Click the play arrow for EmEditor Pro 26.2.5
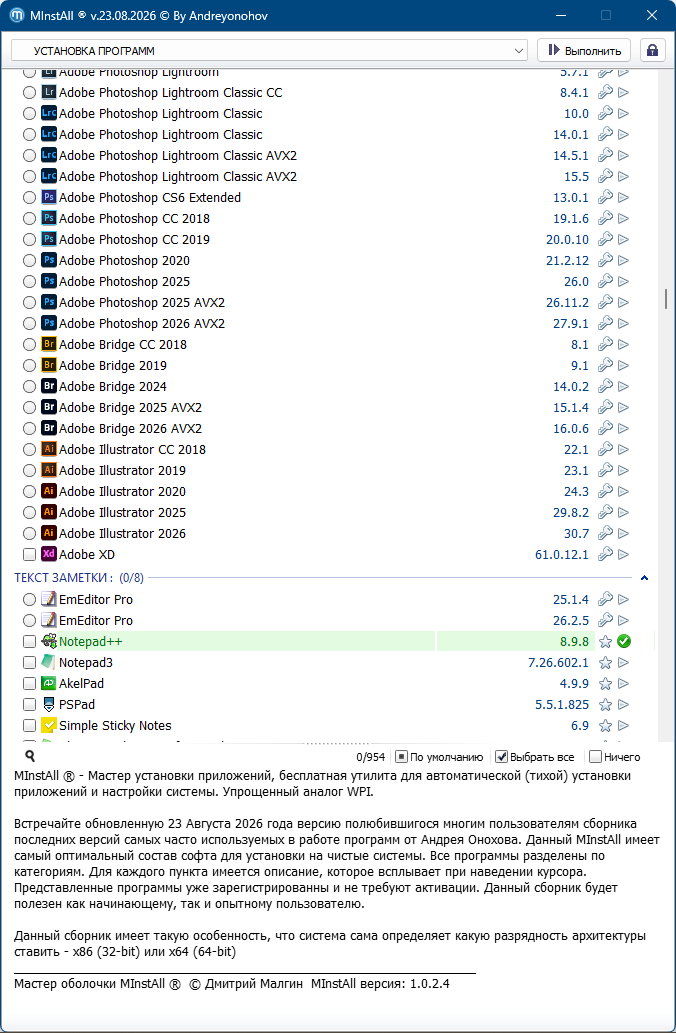 pos(623,621)
